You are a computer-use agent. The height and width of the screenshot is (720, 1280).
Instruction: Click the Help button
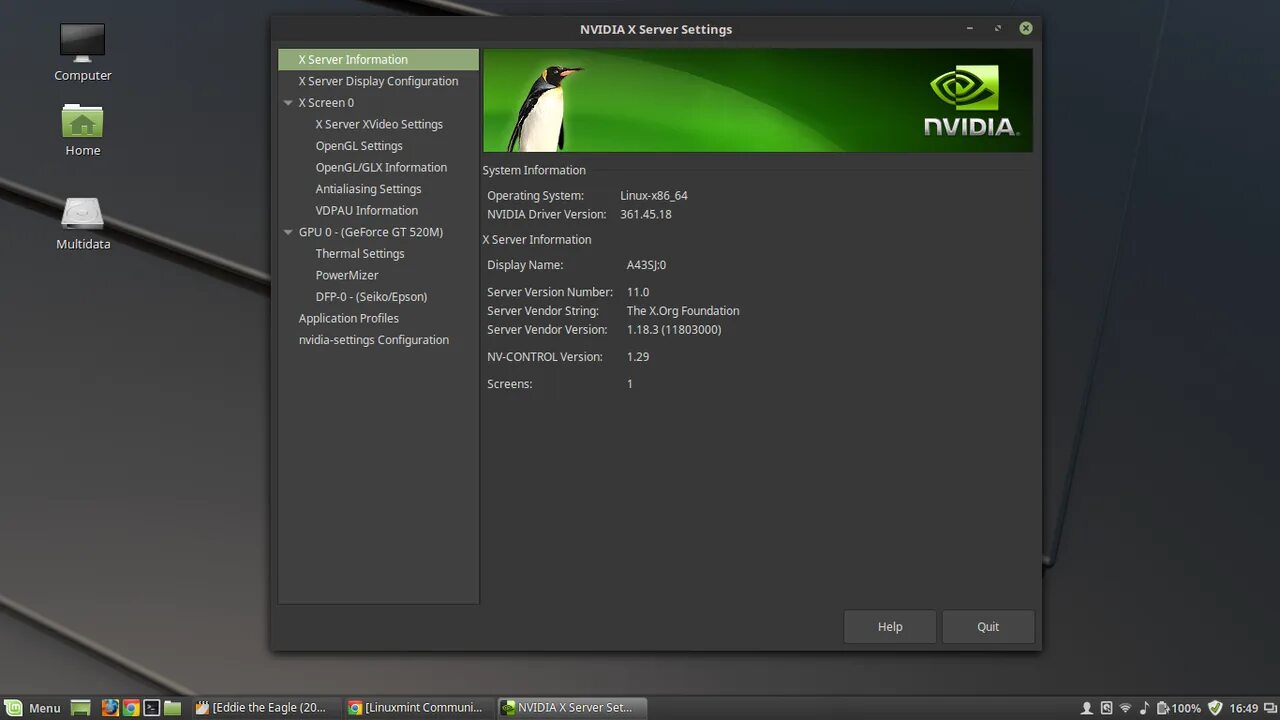tap(890, 627)
